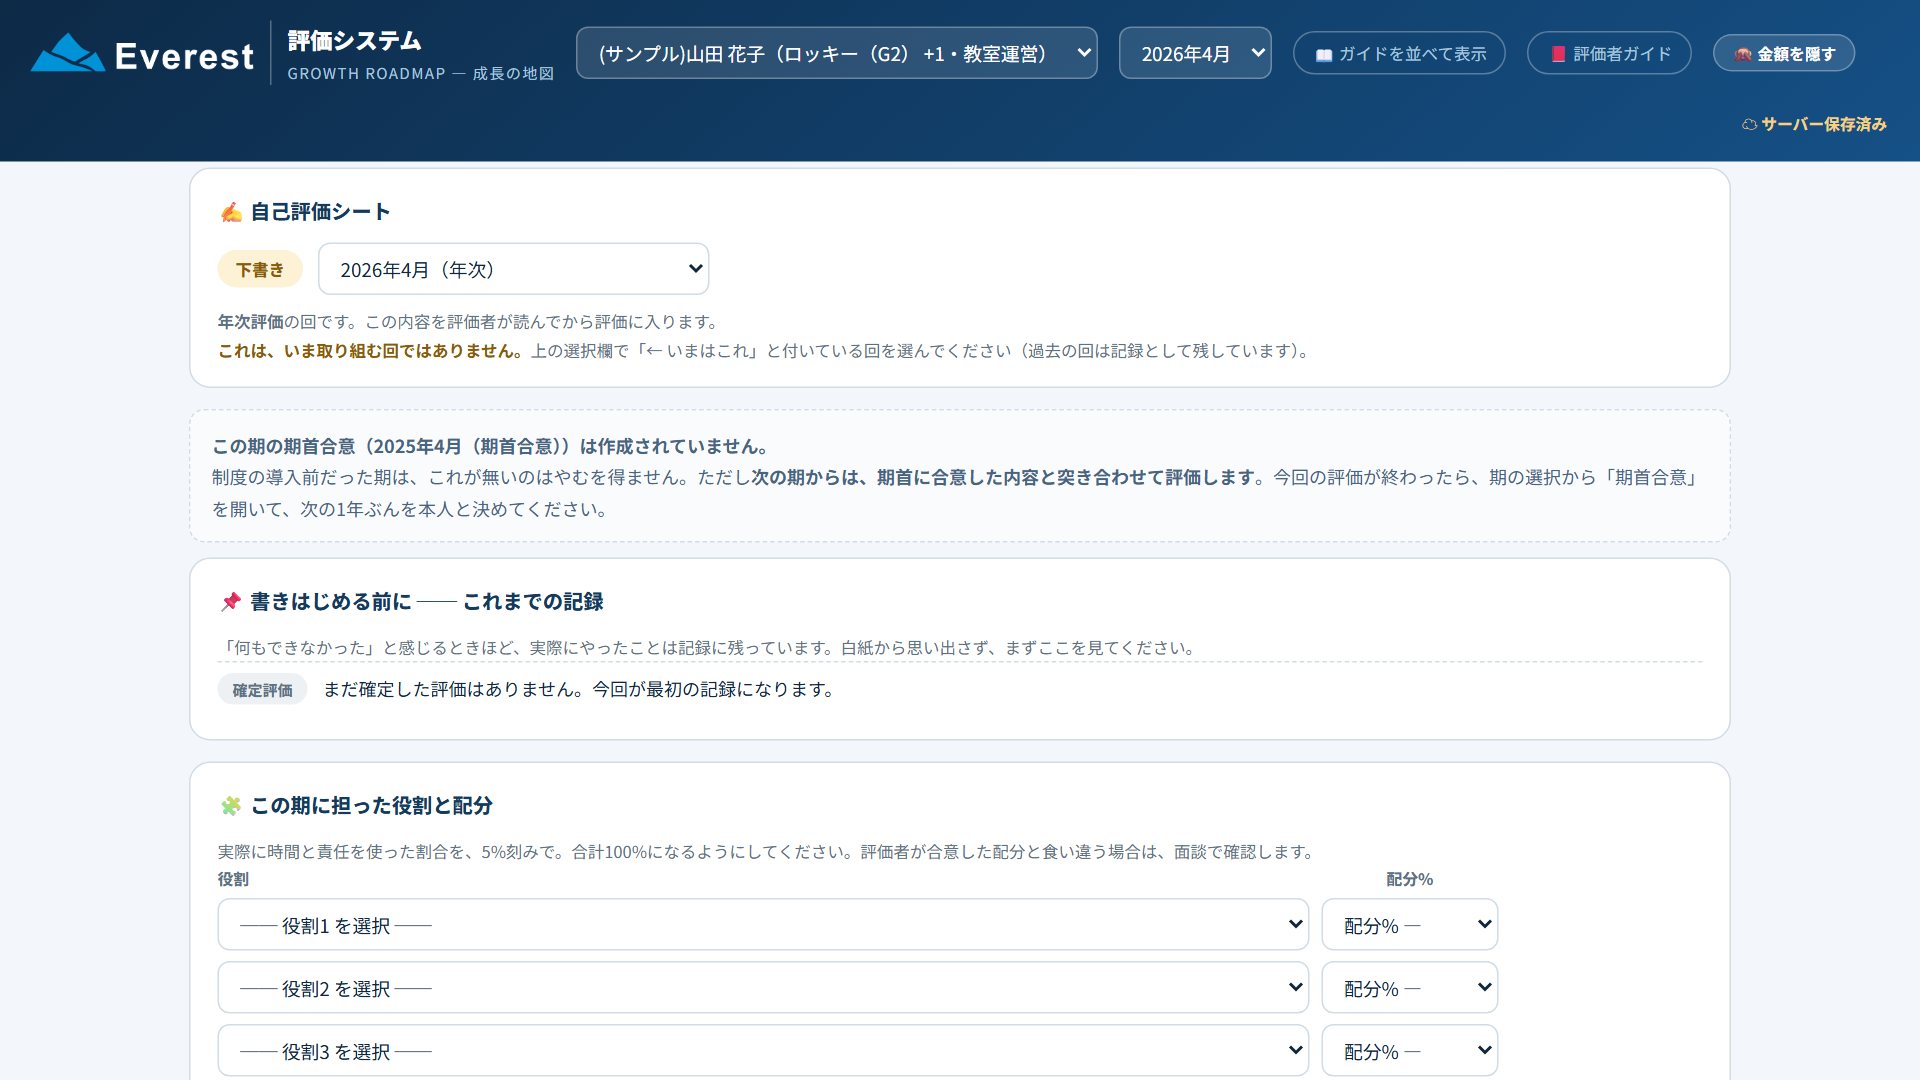
Task: Expand the 役割3 を選択 dropdown
Action: click(x=763, y=1051)
